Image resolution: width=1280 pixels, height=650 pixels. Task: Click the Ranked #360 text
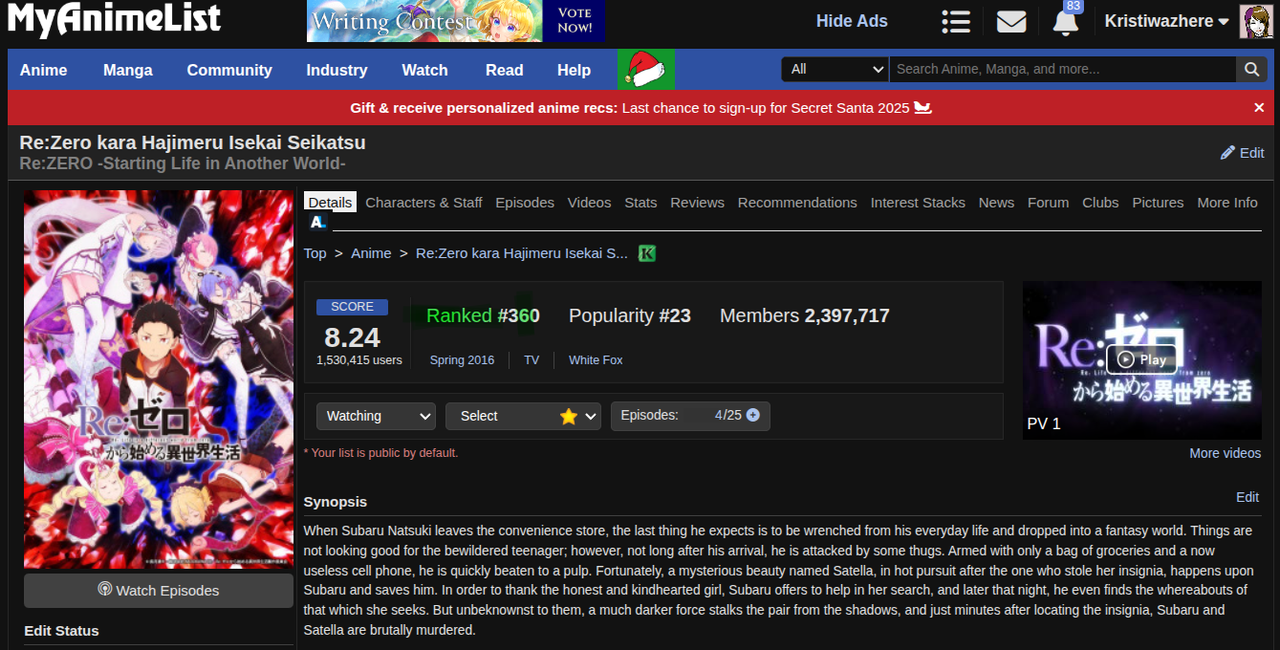[x=483, y=316]
